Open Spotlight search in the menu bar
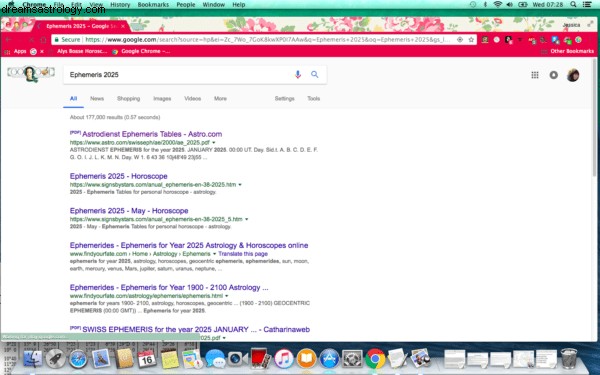The image size is (600, 375). coord(573,5)
